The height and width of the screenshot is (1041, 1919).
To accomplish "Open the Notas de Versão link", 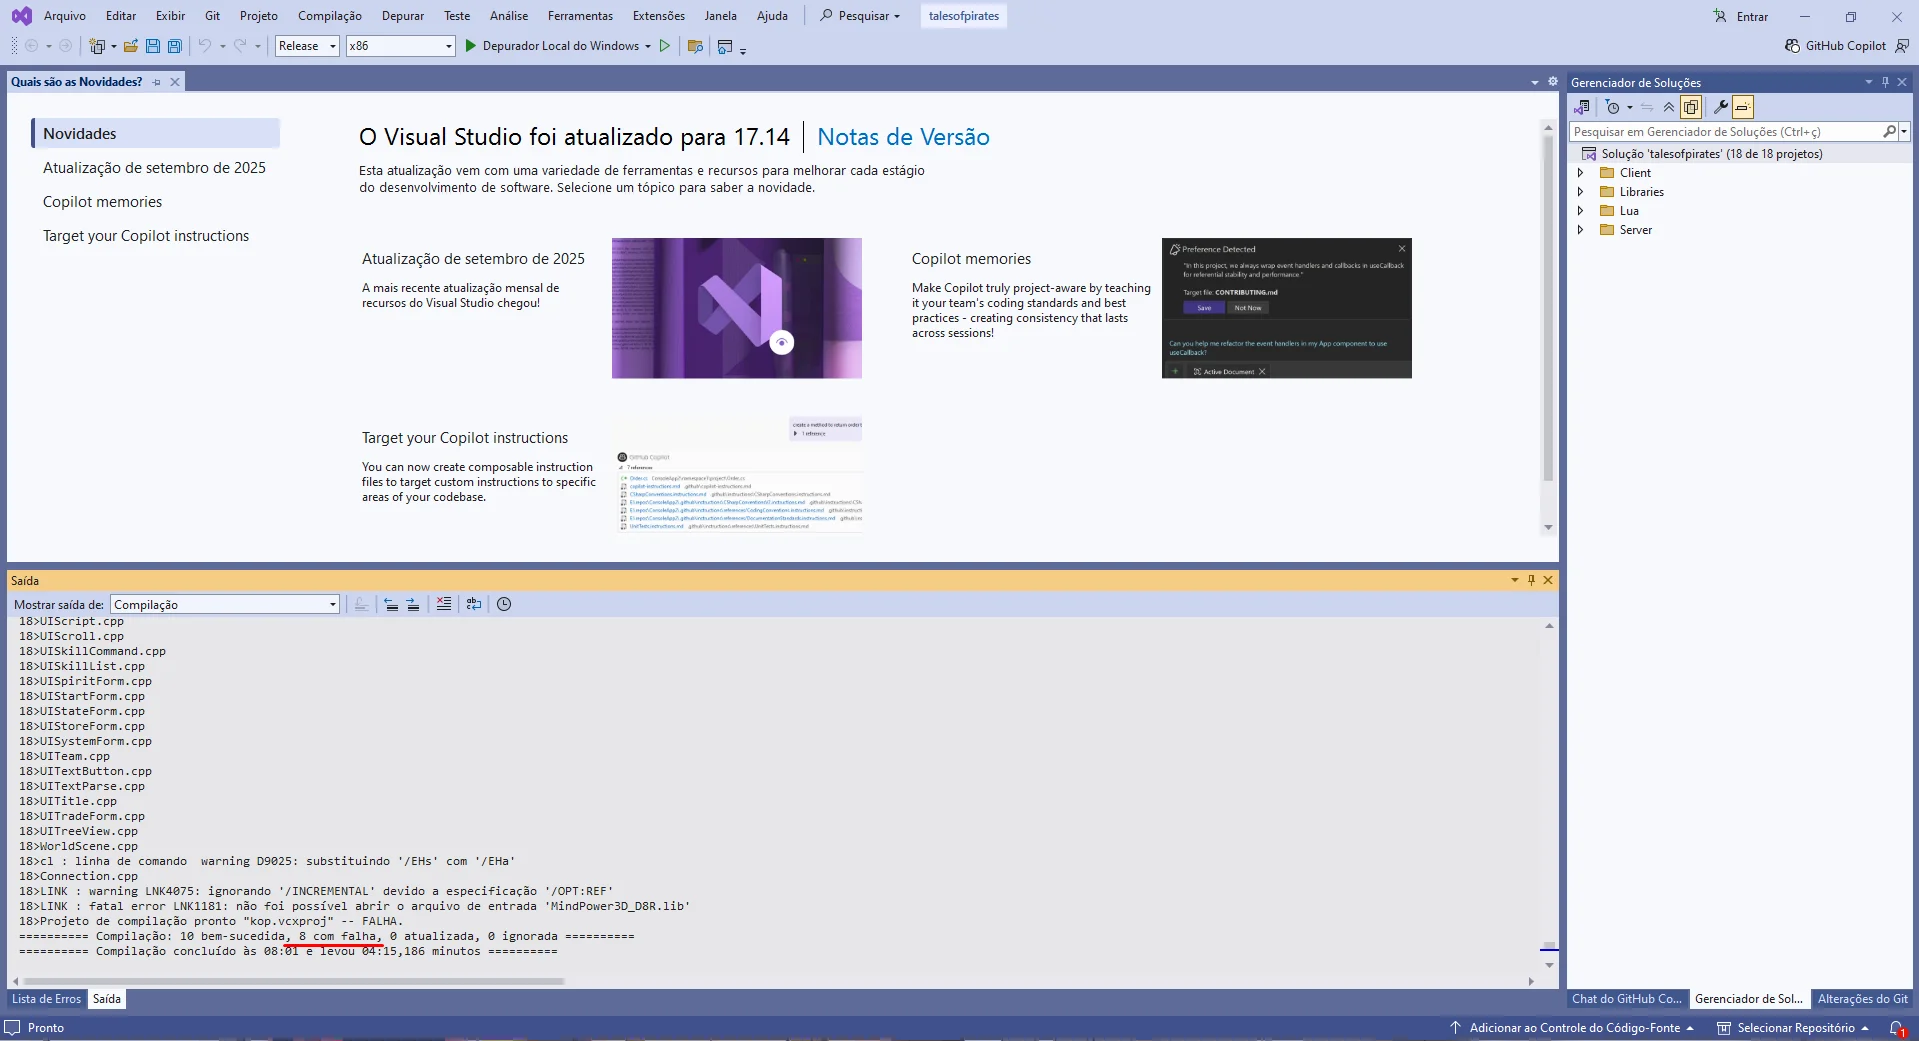I will pos(903,137).
